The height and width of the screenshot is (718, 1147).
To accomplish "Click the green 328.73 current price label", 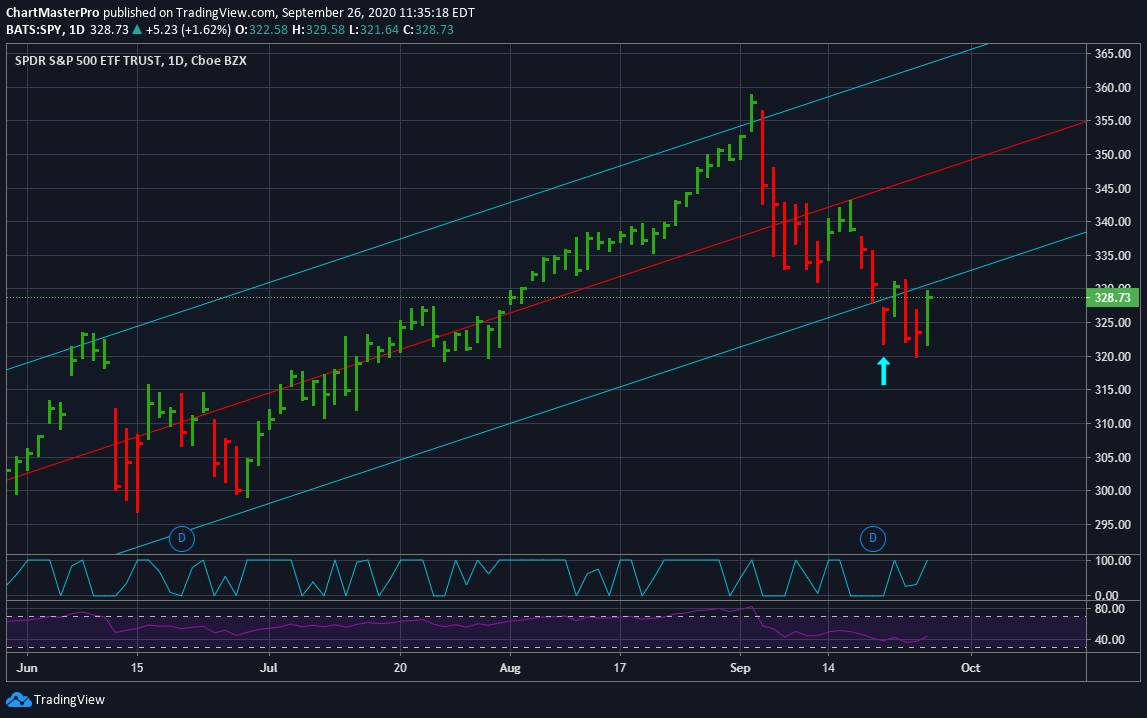I will 1112,298.
